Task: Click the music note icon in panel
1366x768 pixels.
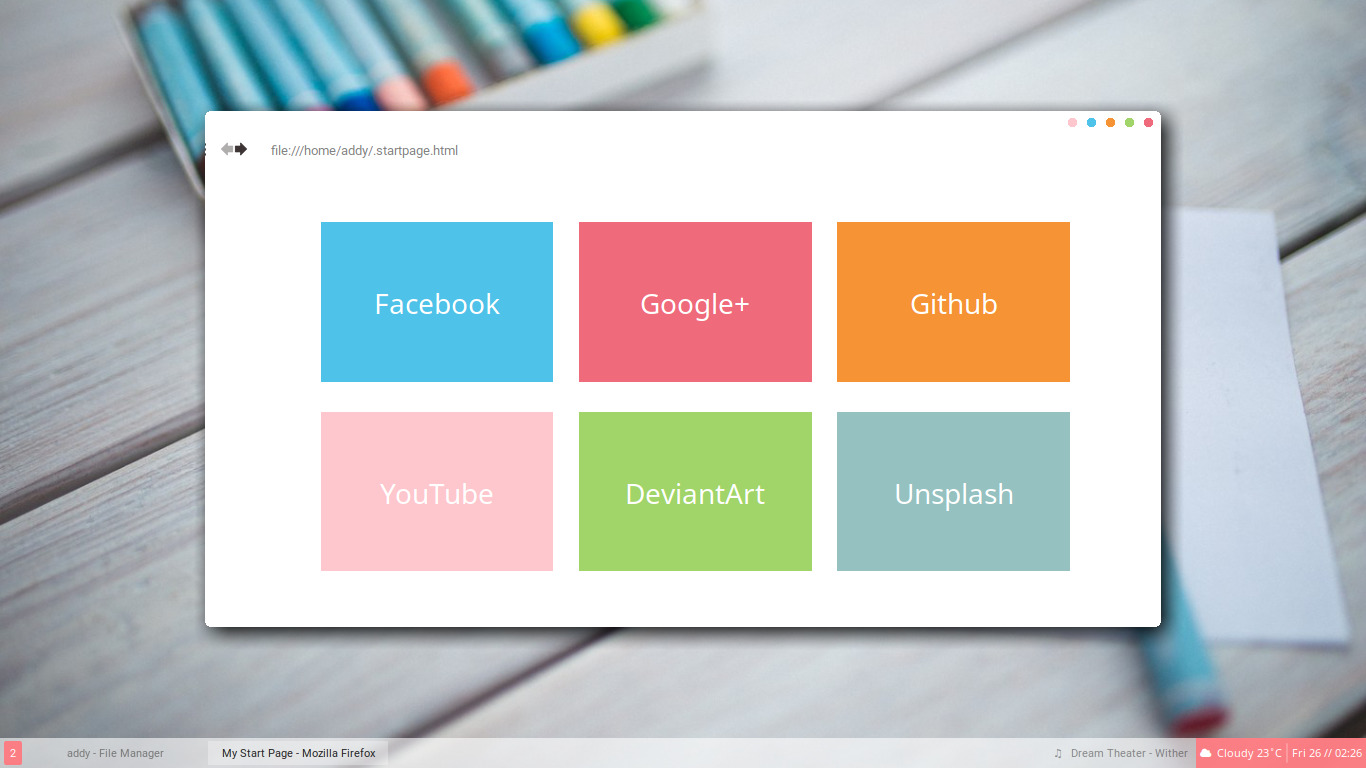Action: click(x=1058, y=753)
